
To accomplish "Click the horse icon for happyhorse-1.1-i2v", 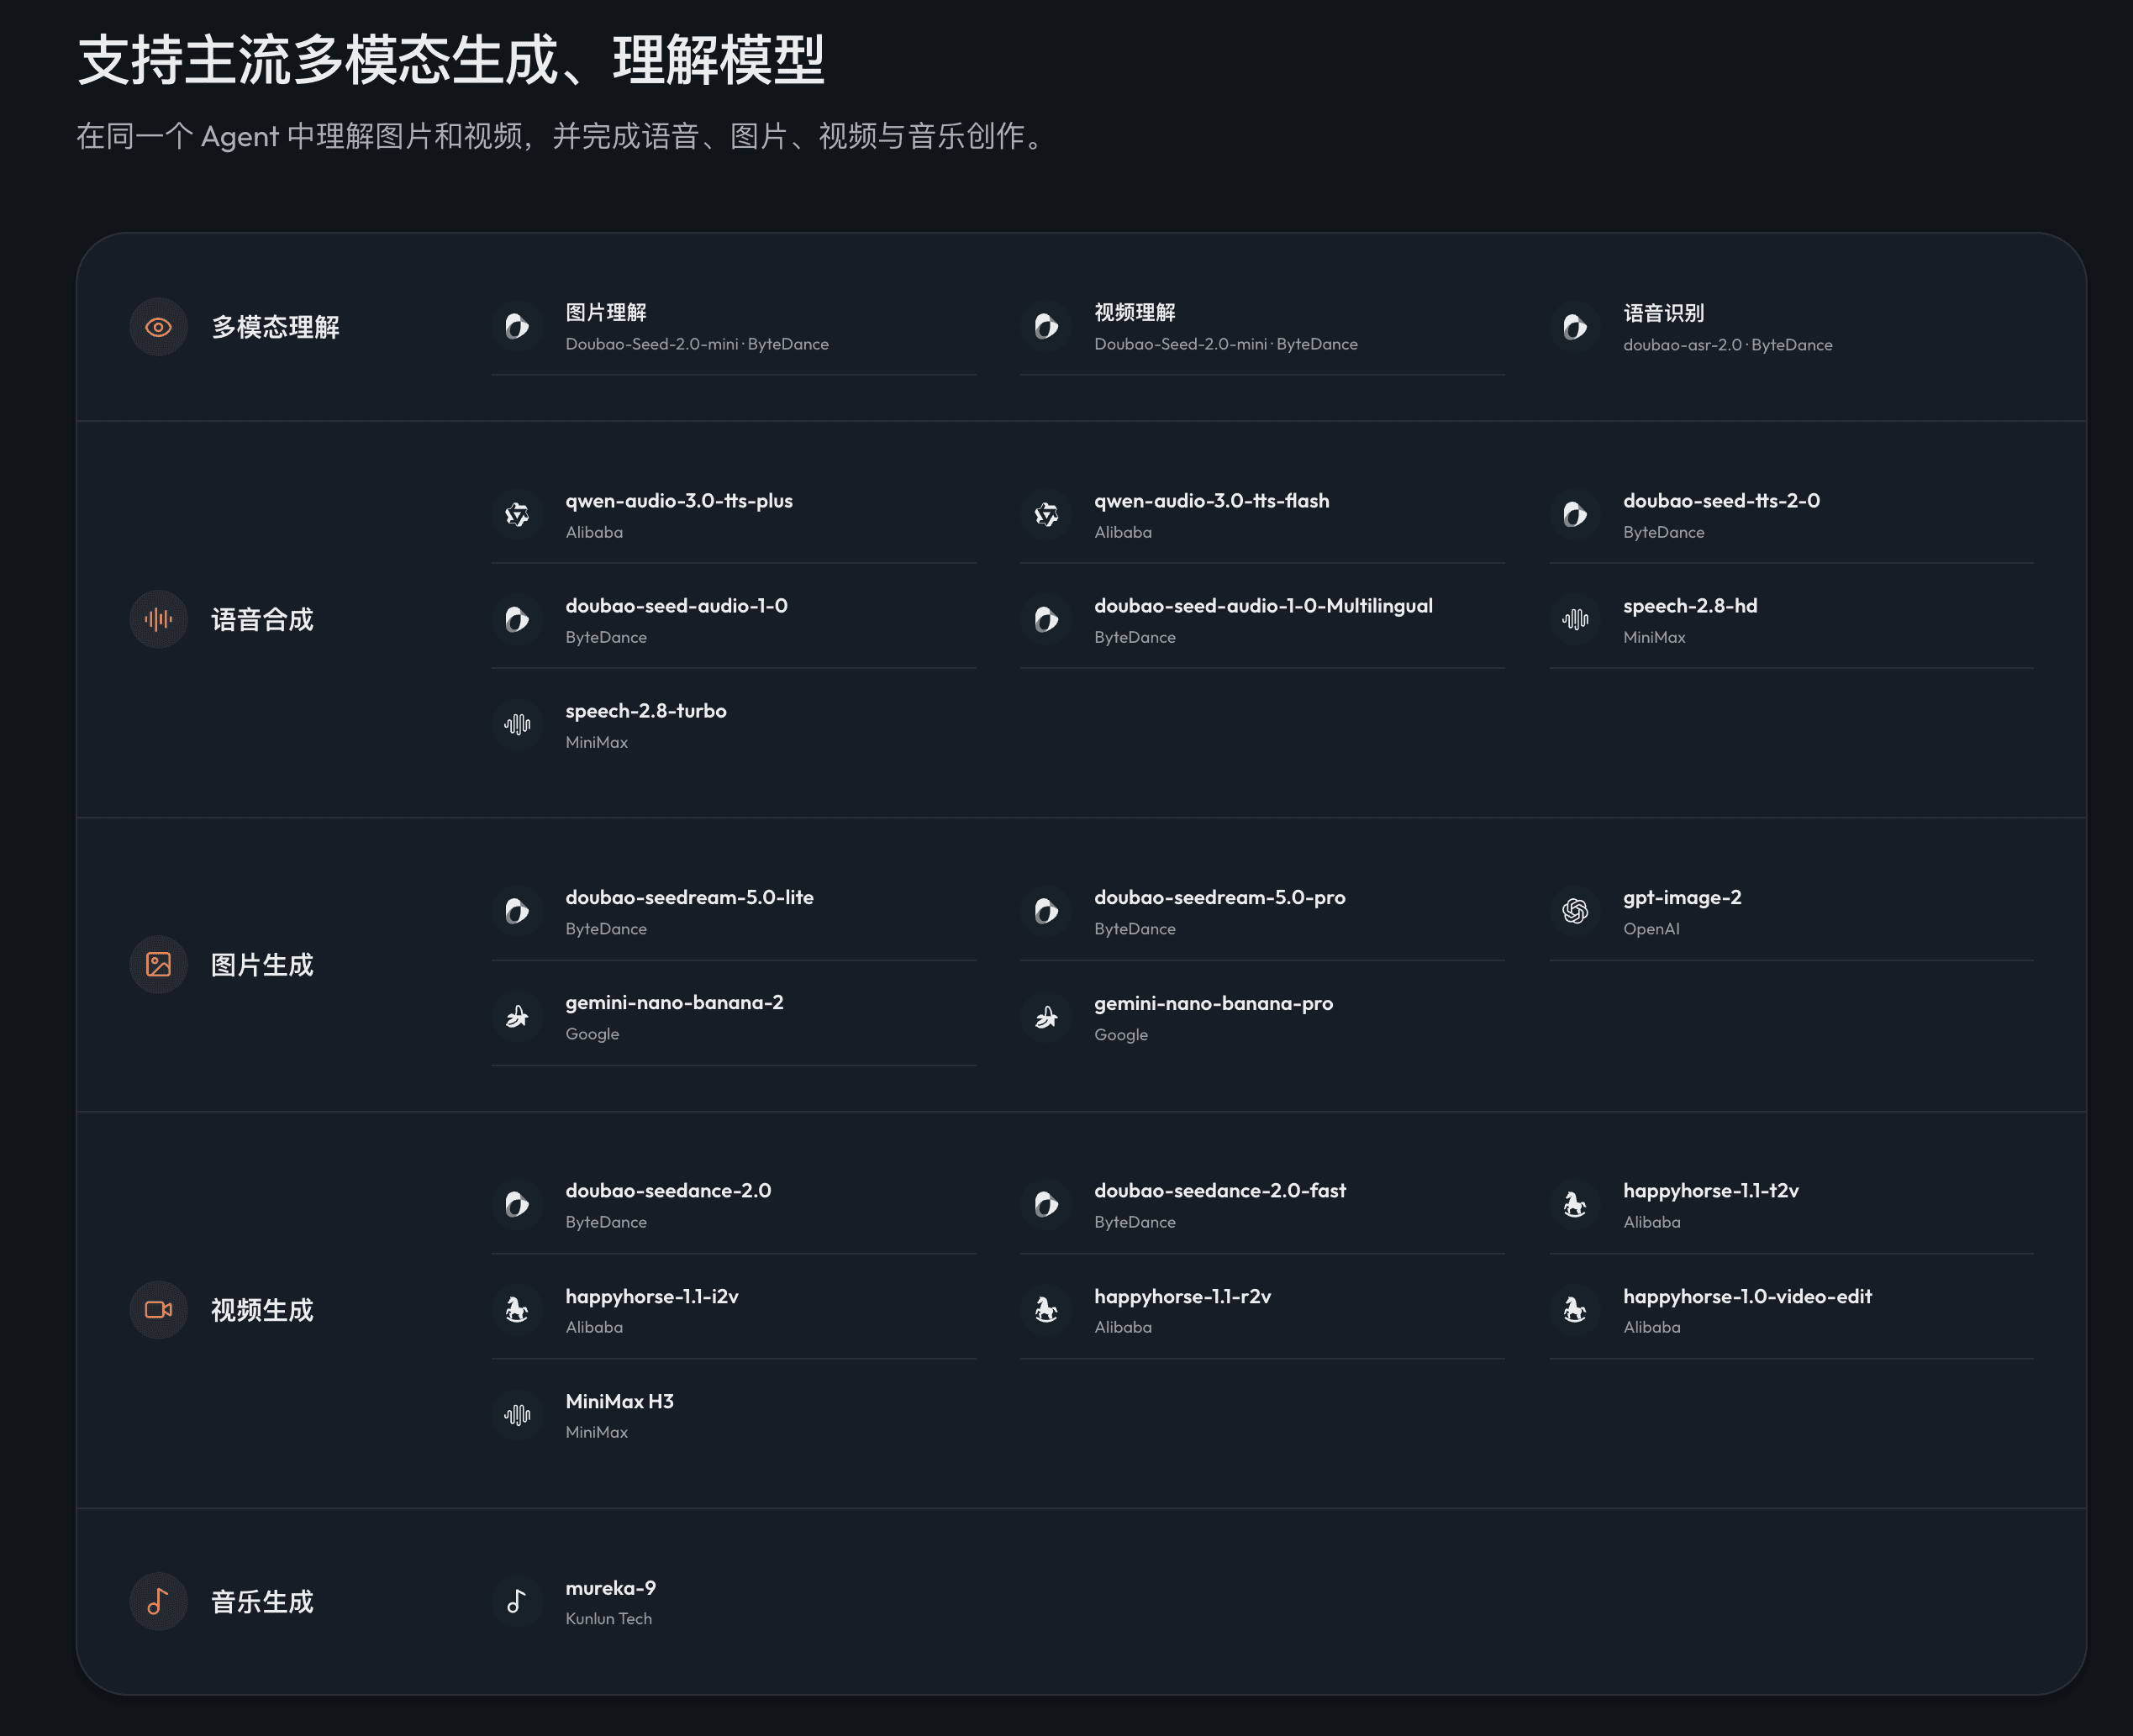I will coord(517,1310).
